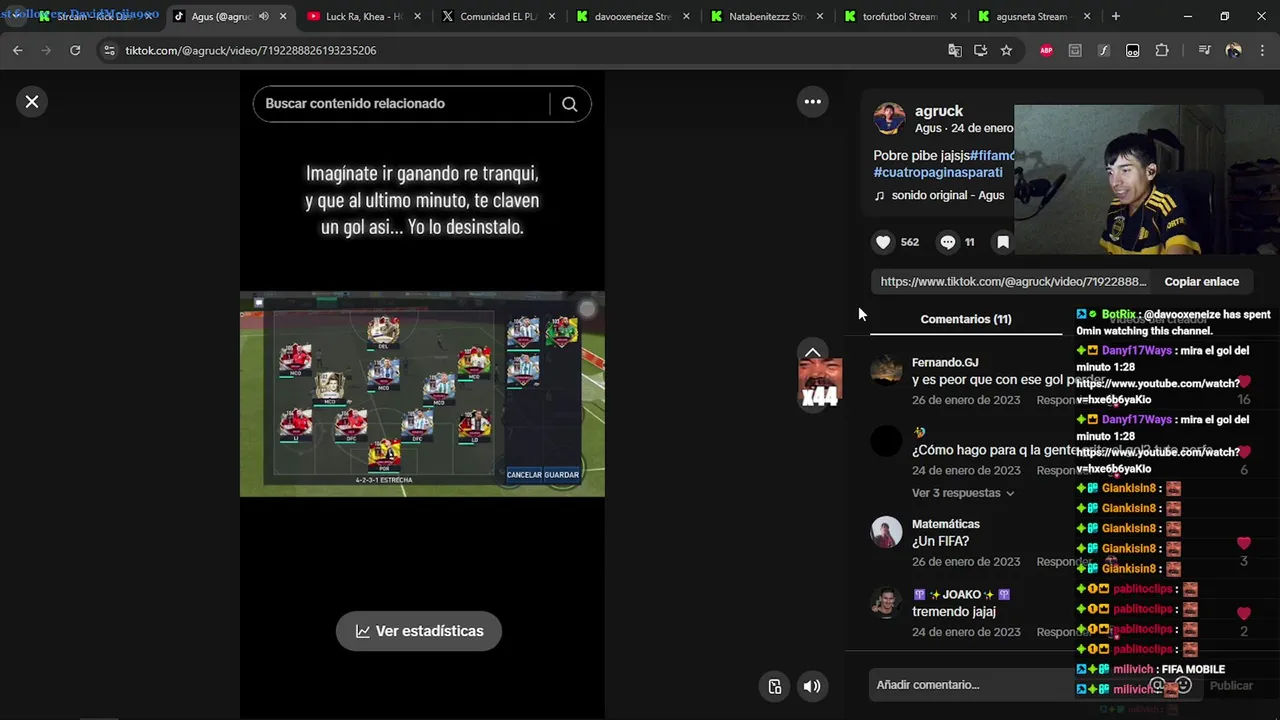Open the Chrome extensions puzzle menu
1280x720 pixels.
click(x=1162, y=50)
